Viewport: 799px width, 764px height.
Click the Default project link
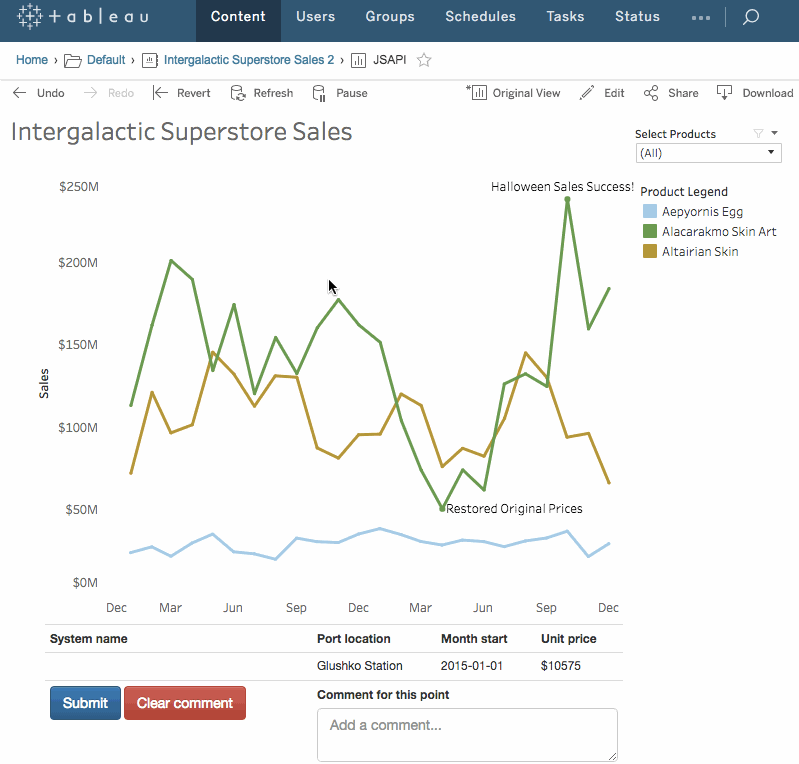click(x=106, y=60)
